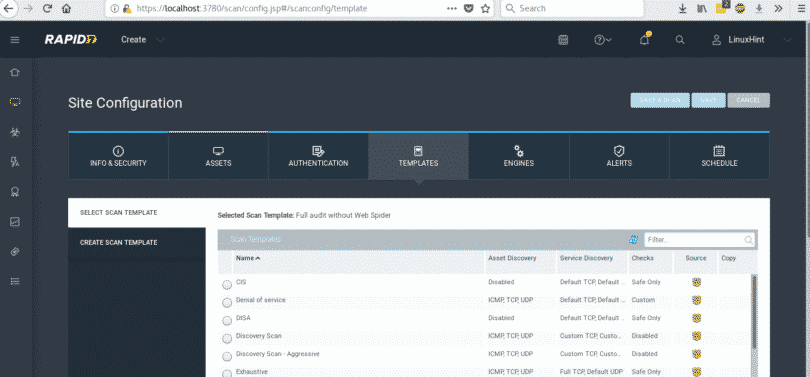Click the refresh icon beside the Filter box
Screen dimensions: 810x377
(633, 240)
